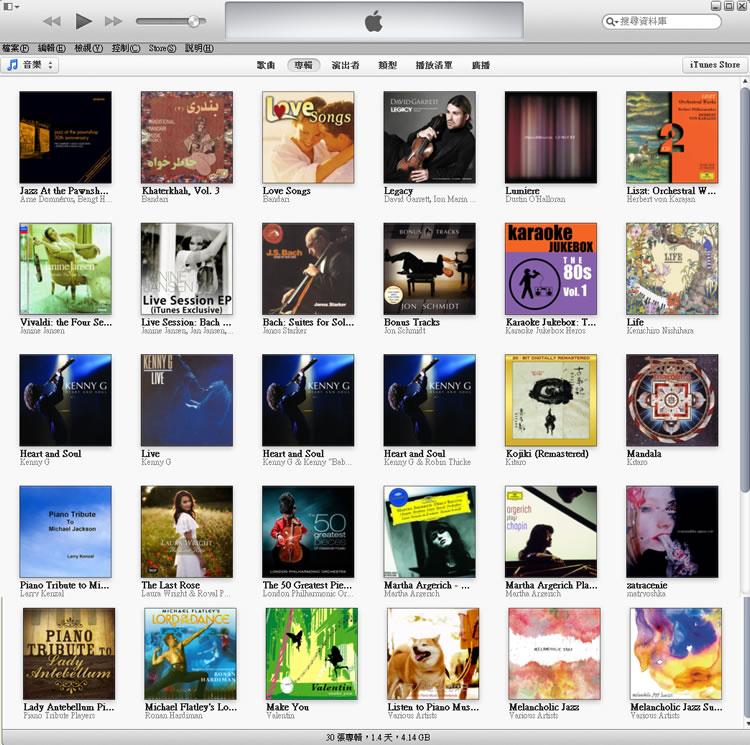The width and height of the screenshot is (750, 745).
Task: Select the Kenny G Live album cover
Action: coord(187,400)
